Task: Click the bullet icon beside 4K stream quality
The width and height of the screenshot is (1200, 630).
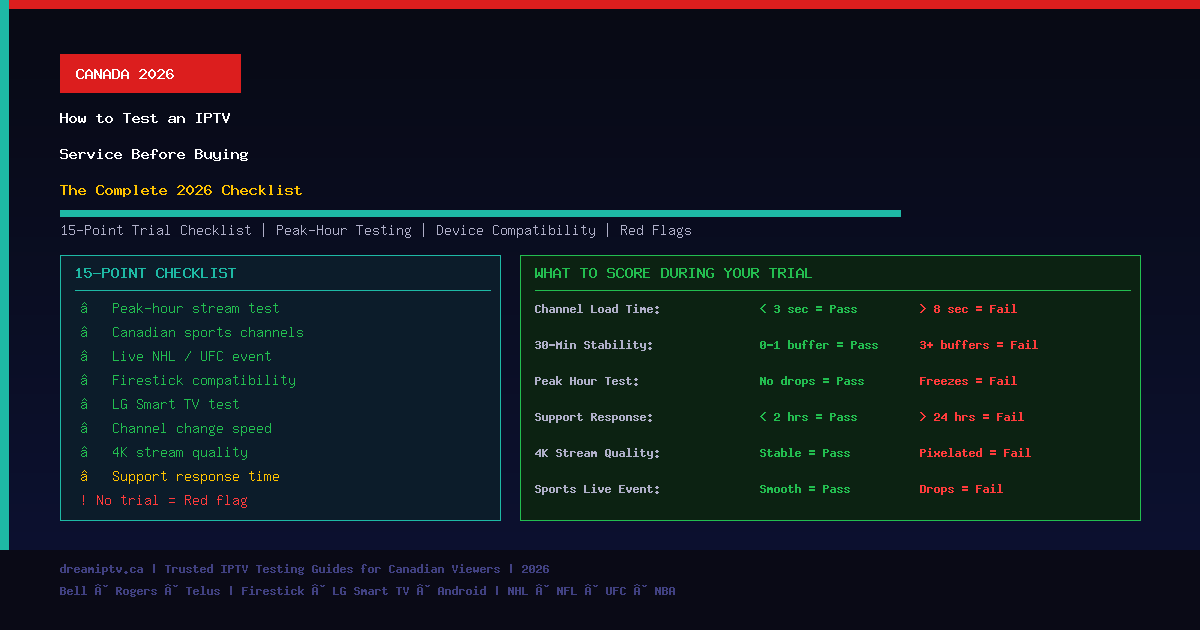Action: (85, 453)
